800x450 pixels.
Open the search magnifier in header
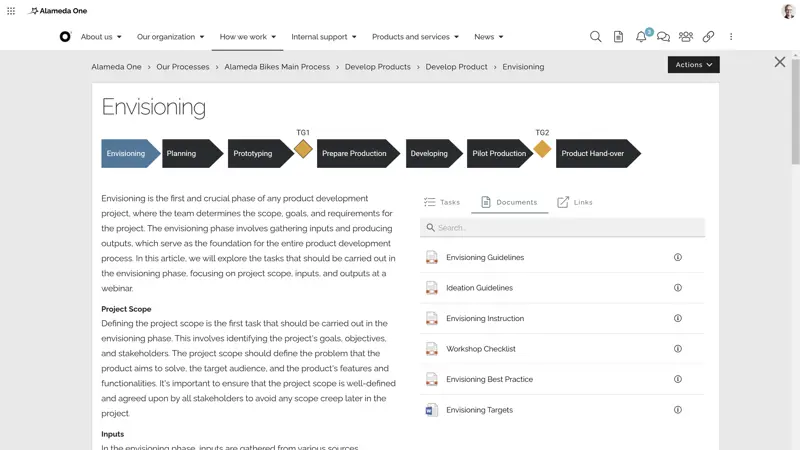point(595,37)
